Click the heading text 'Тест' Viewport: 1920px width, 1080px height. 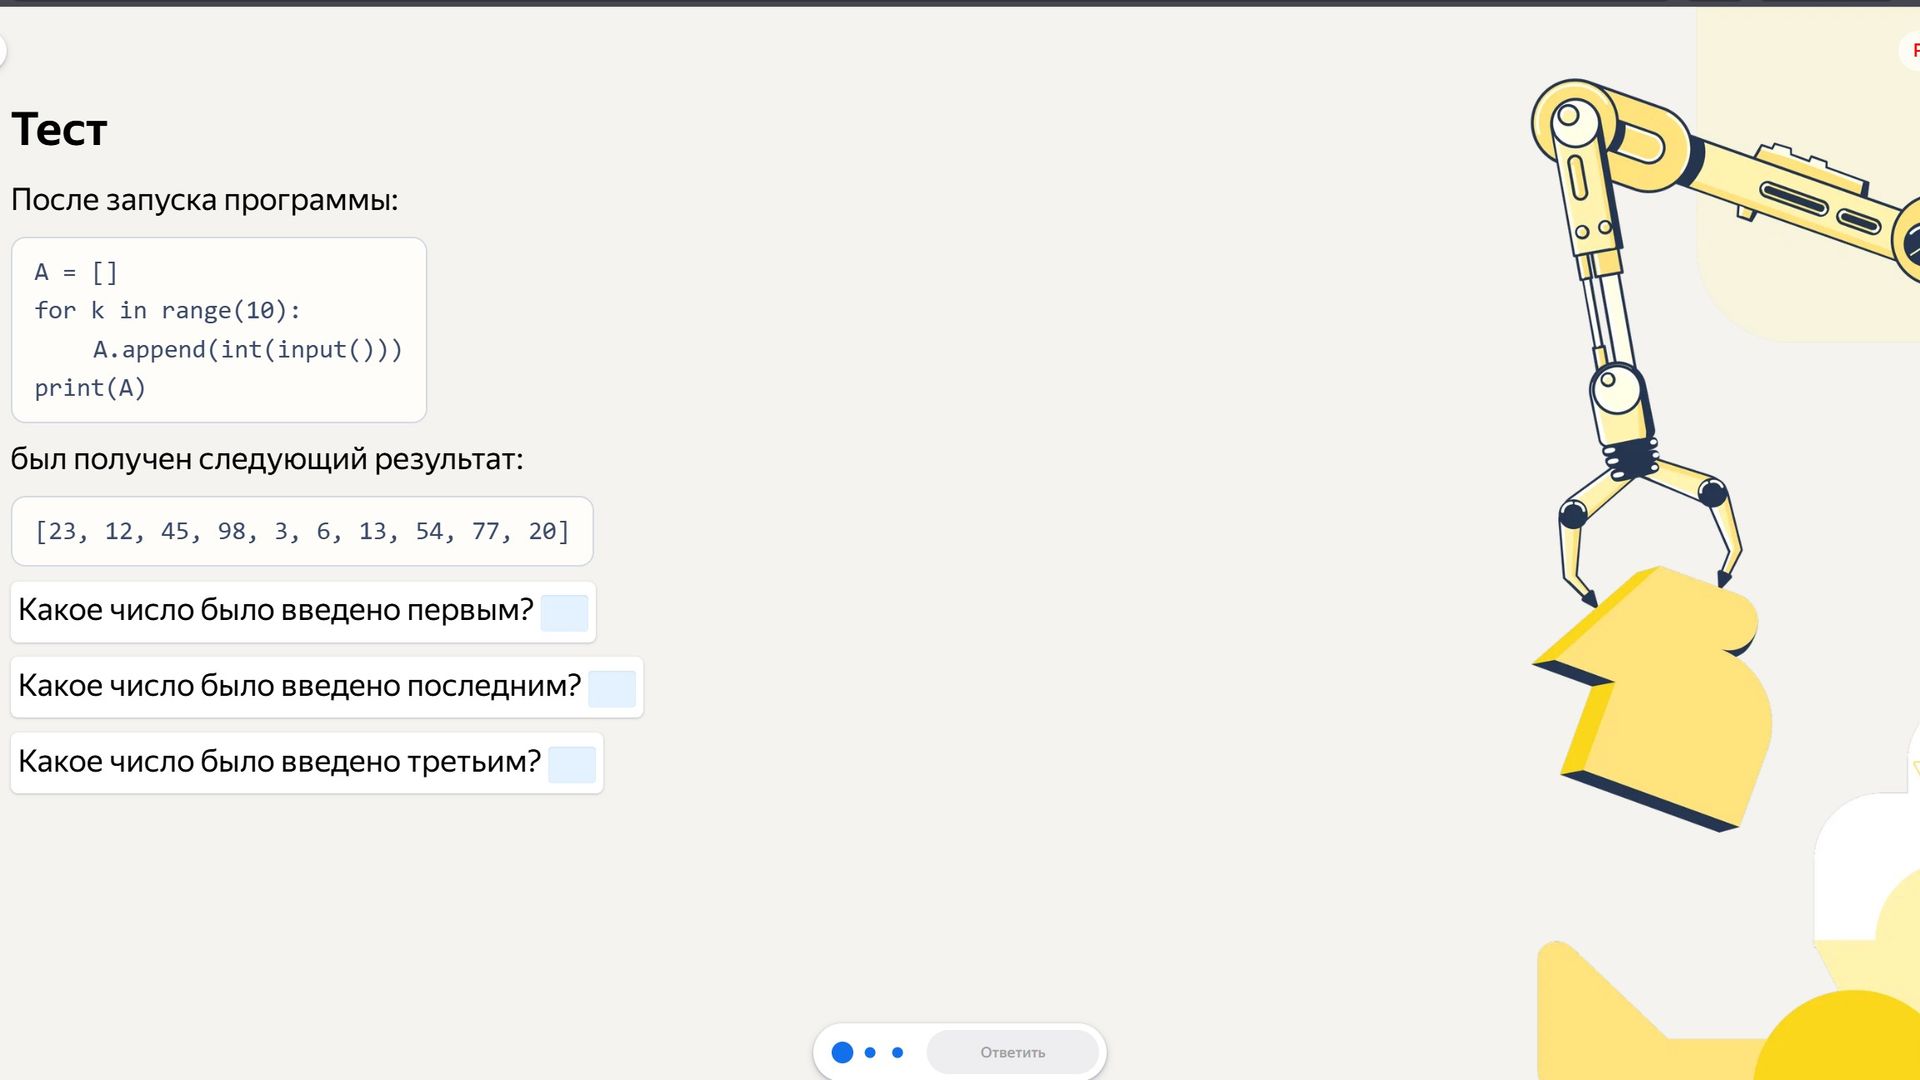(x=59, y=130)
